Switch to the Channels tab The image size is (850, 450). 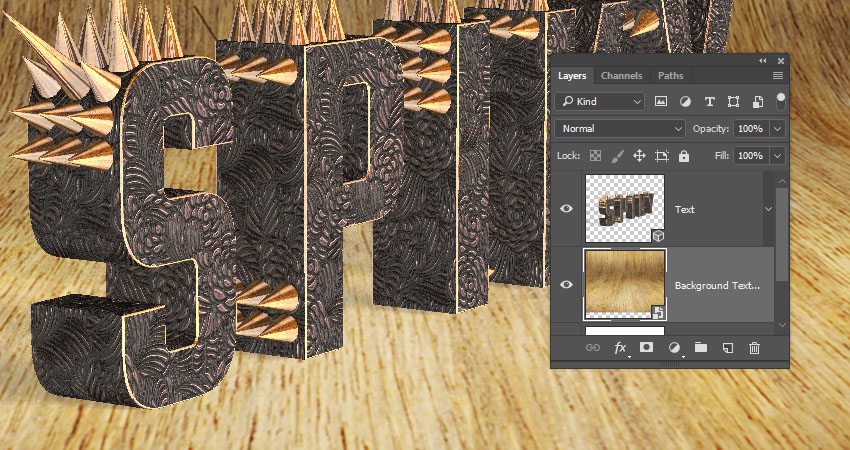point(622,76)
